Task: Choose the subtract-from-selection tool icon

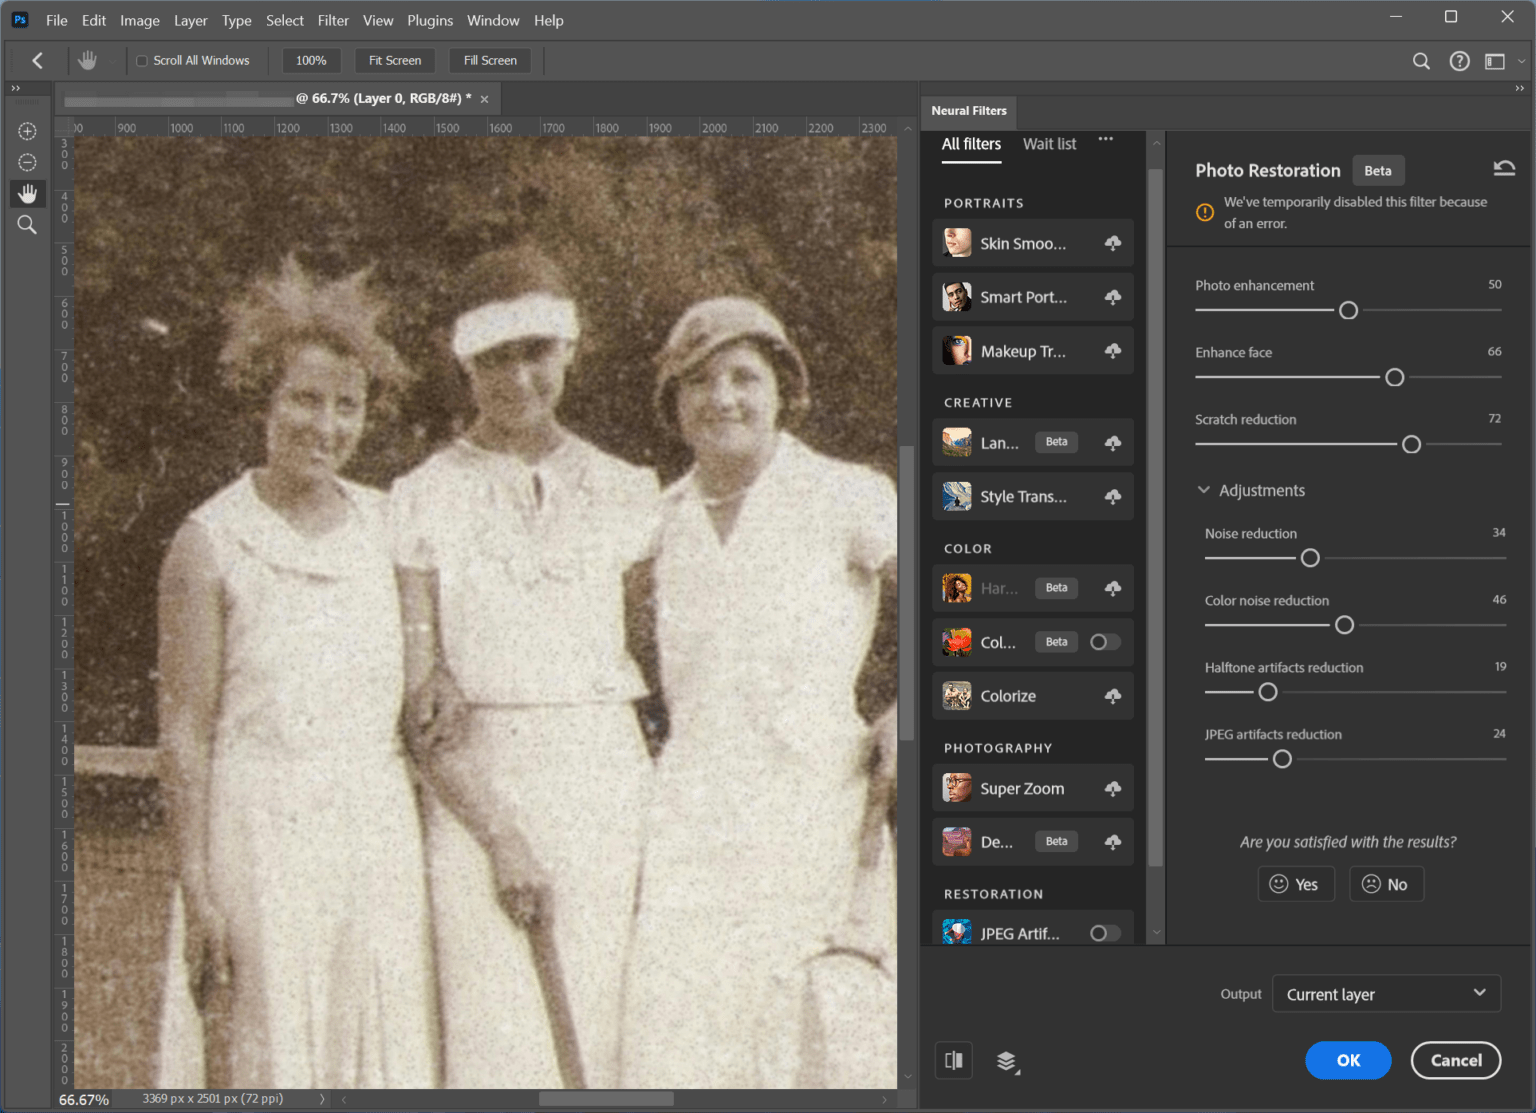Action: pyautogui.click(x=27, y=162)
